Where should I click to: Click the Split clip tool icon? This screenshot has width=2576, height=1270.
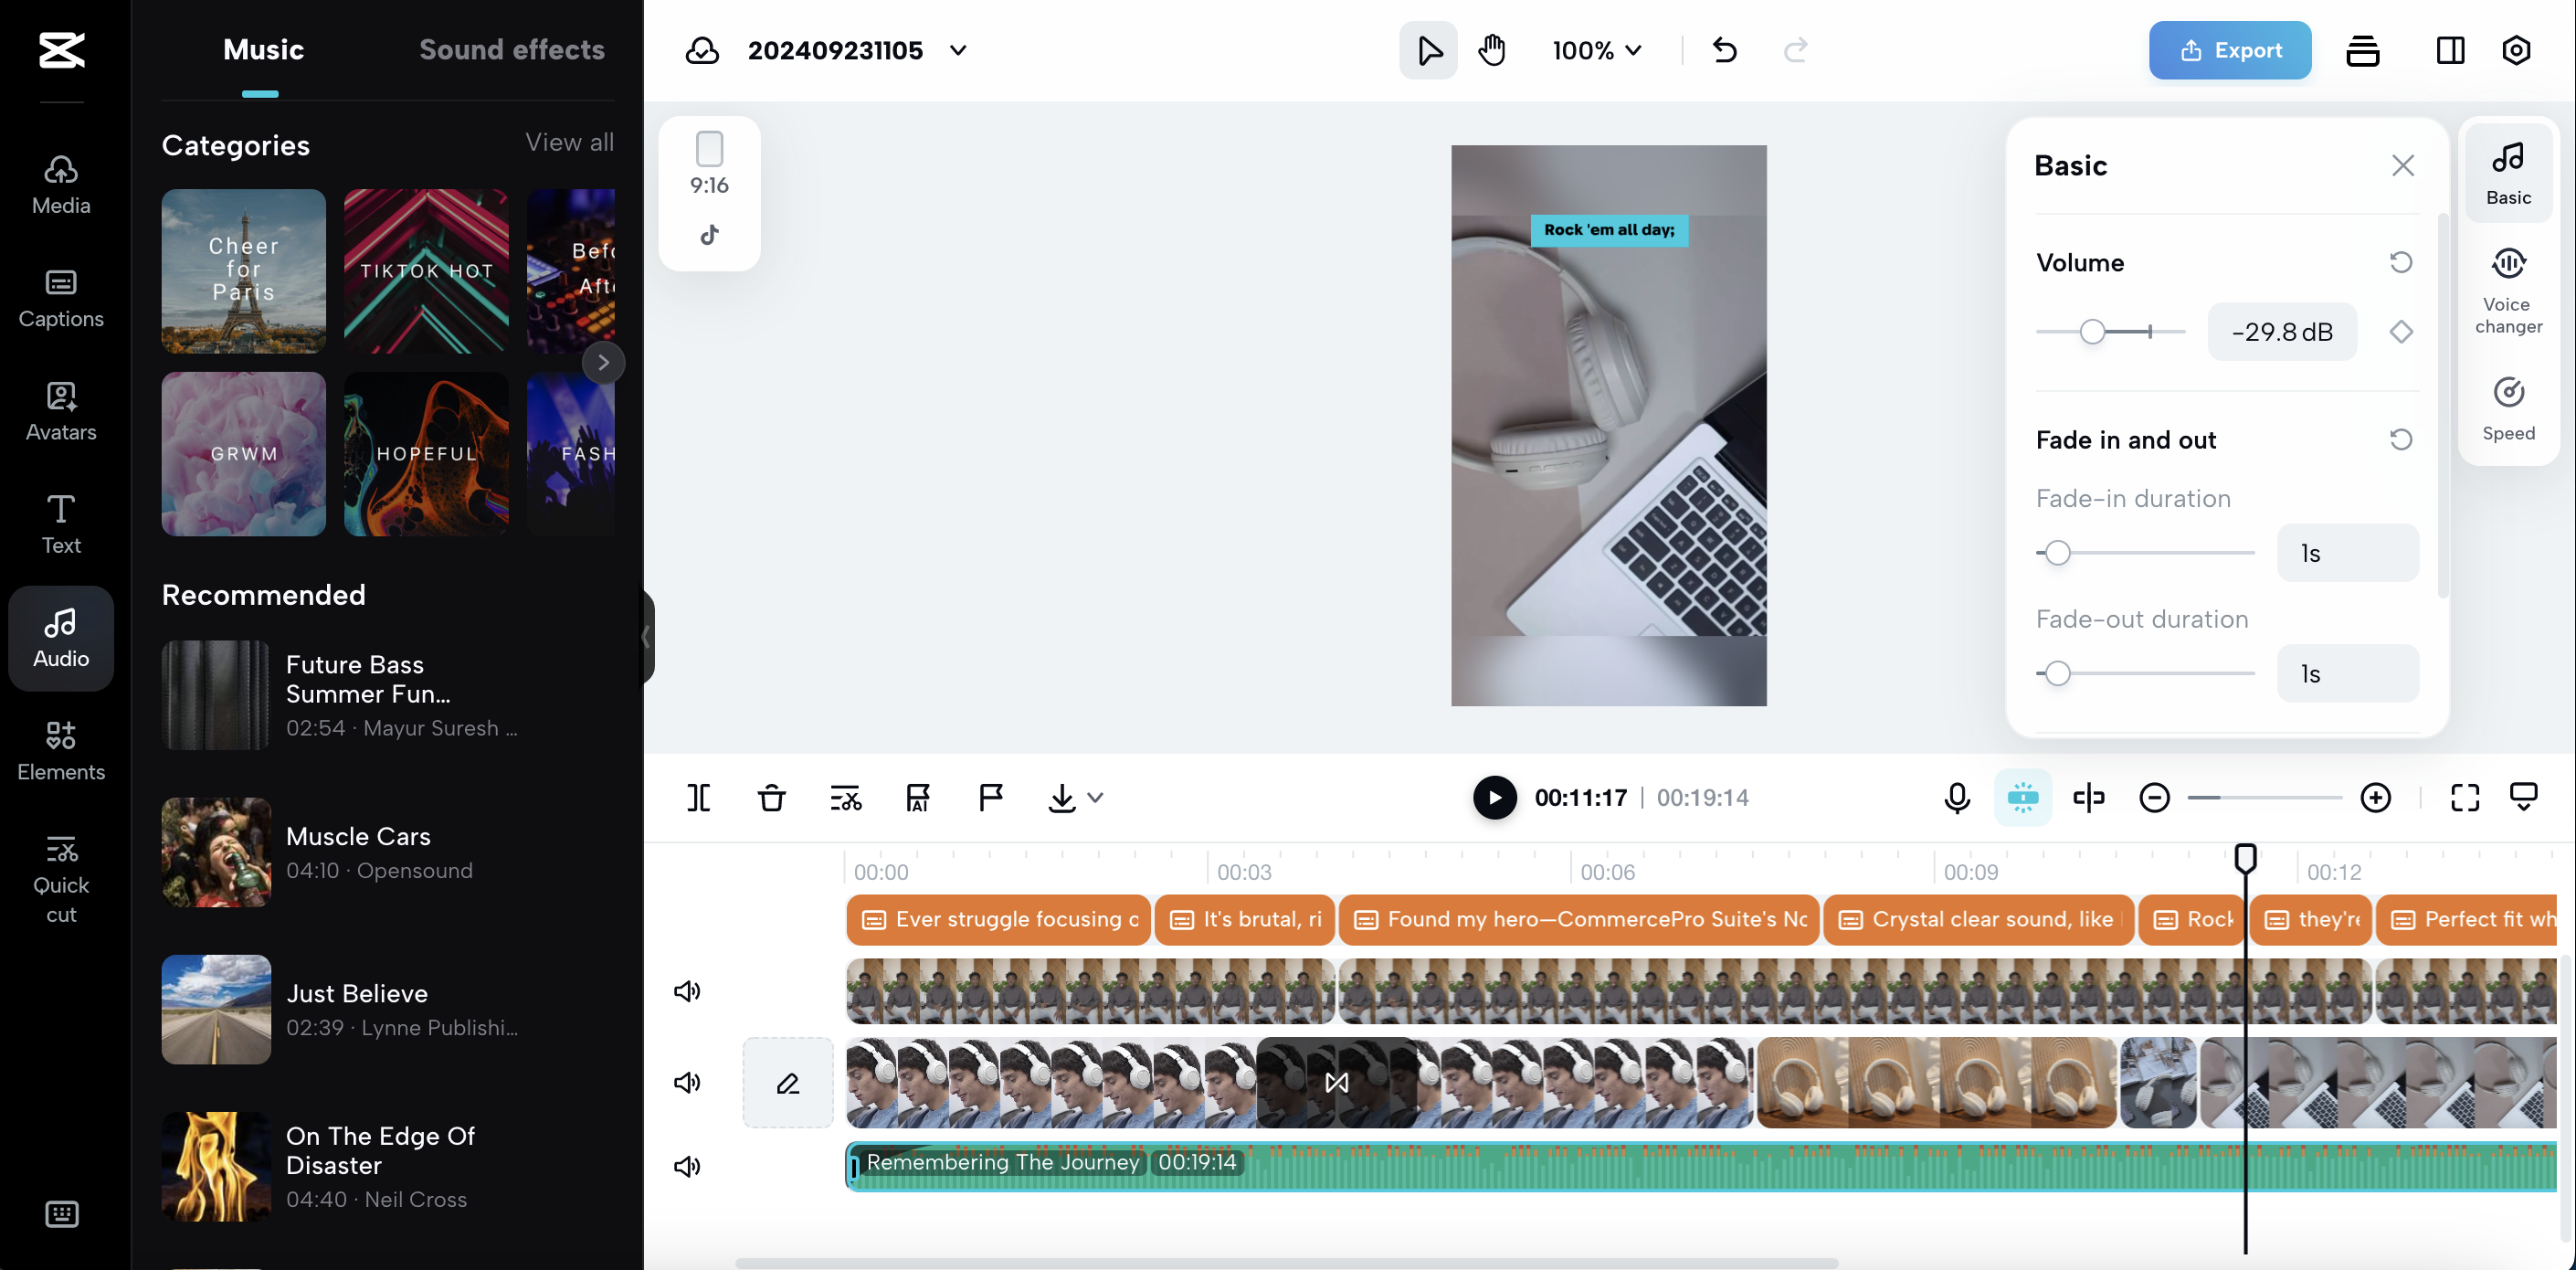[x=698, y=797]
